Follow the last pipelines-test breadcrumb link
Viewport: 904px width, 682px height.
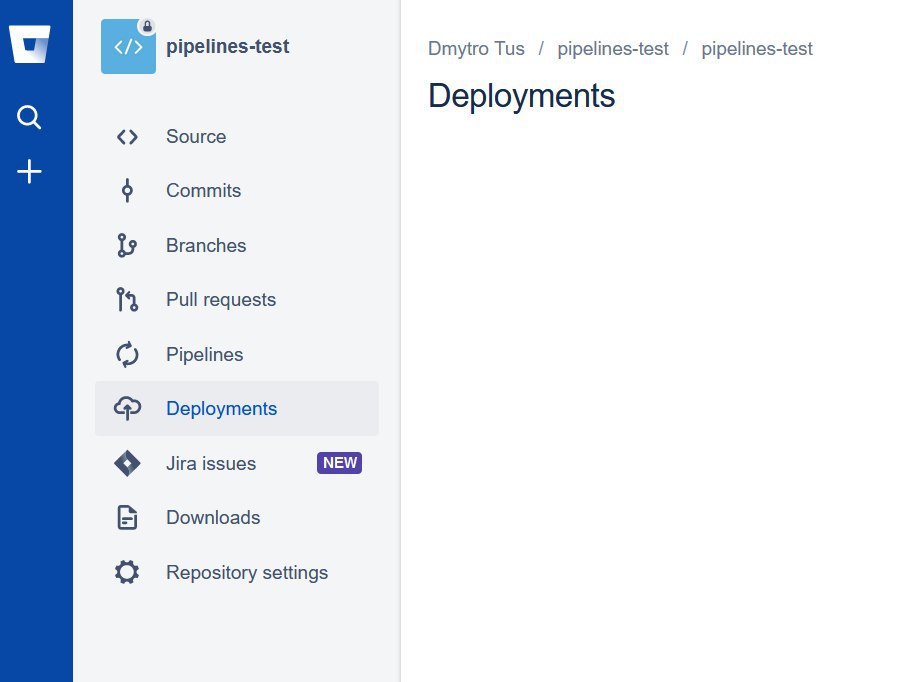pyautogui.click(x=757, y=49)
